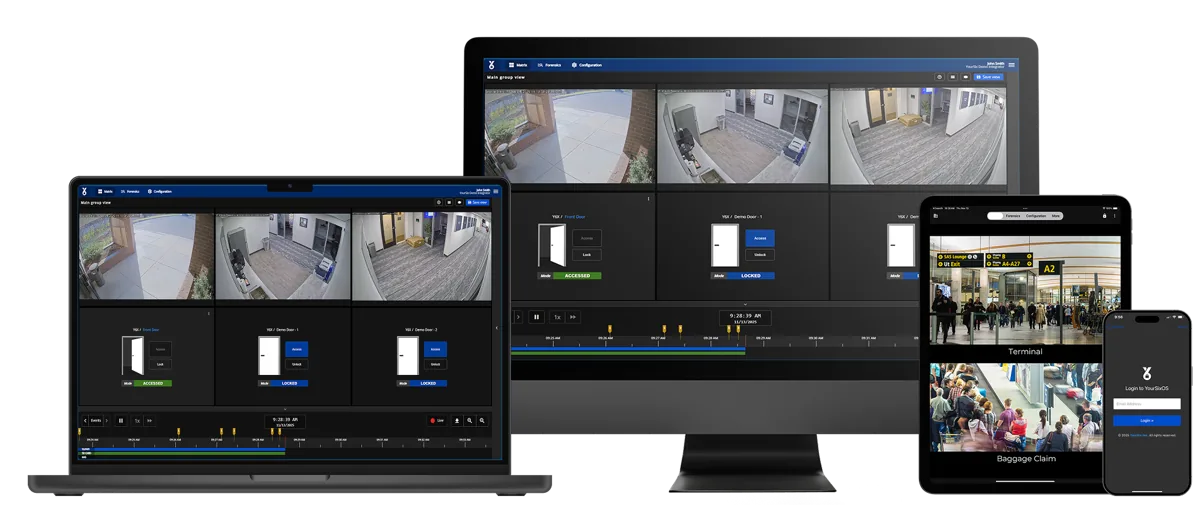
Task: Switch to Forensics tab on the laptop
Action: click(130, 191)
